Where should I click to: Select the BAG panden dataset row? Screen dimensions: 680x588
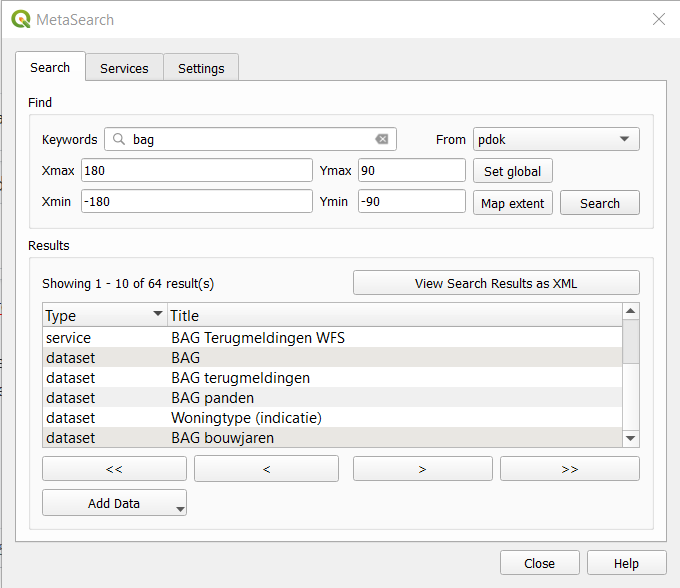(332, 397)
